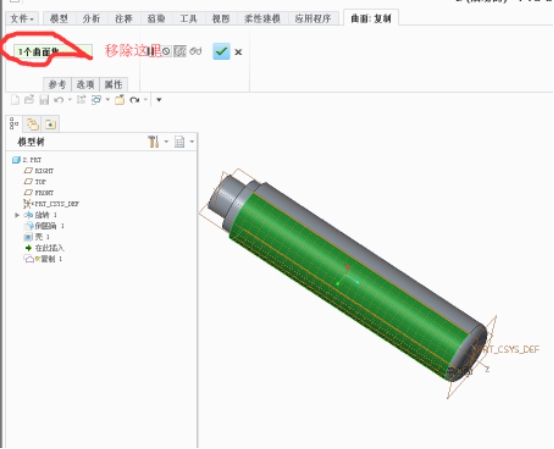The width and height of the screenshot is (554, 449).
Task: Open the 选项 panel button
Action: point(86,85)
